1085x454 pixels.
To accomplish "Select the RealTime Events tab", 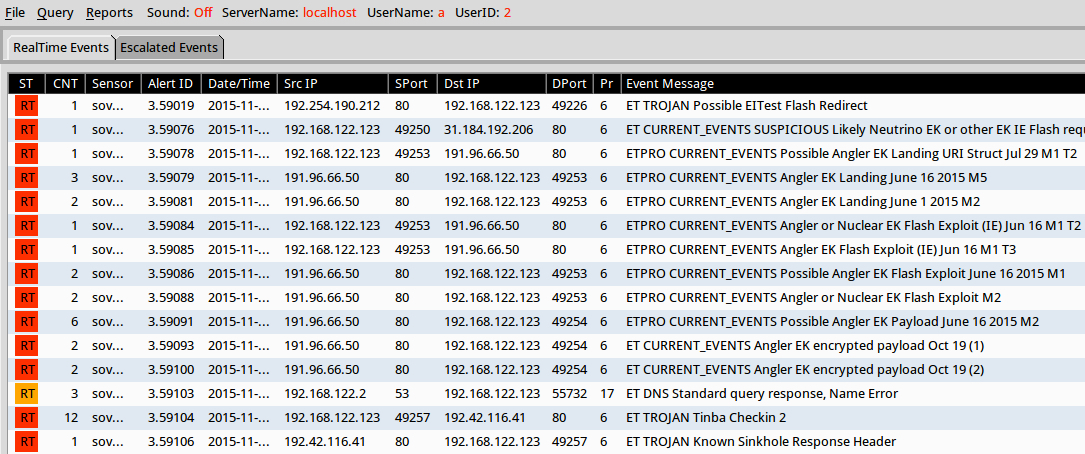I will (61, 48).
